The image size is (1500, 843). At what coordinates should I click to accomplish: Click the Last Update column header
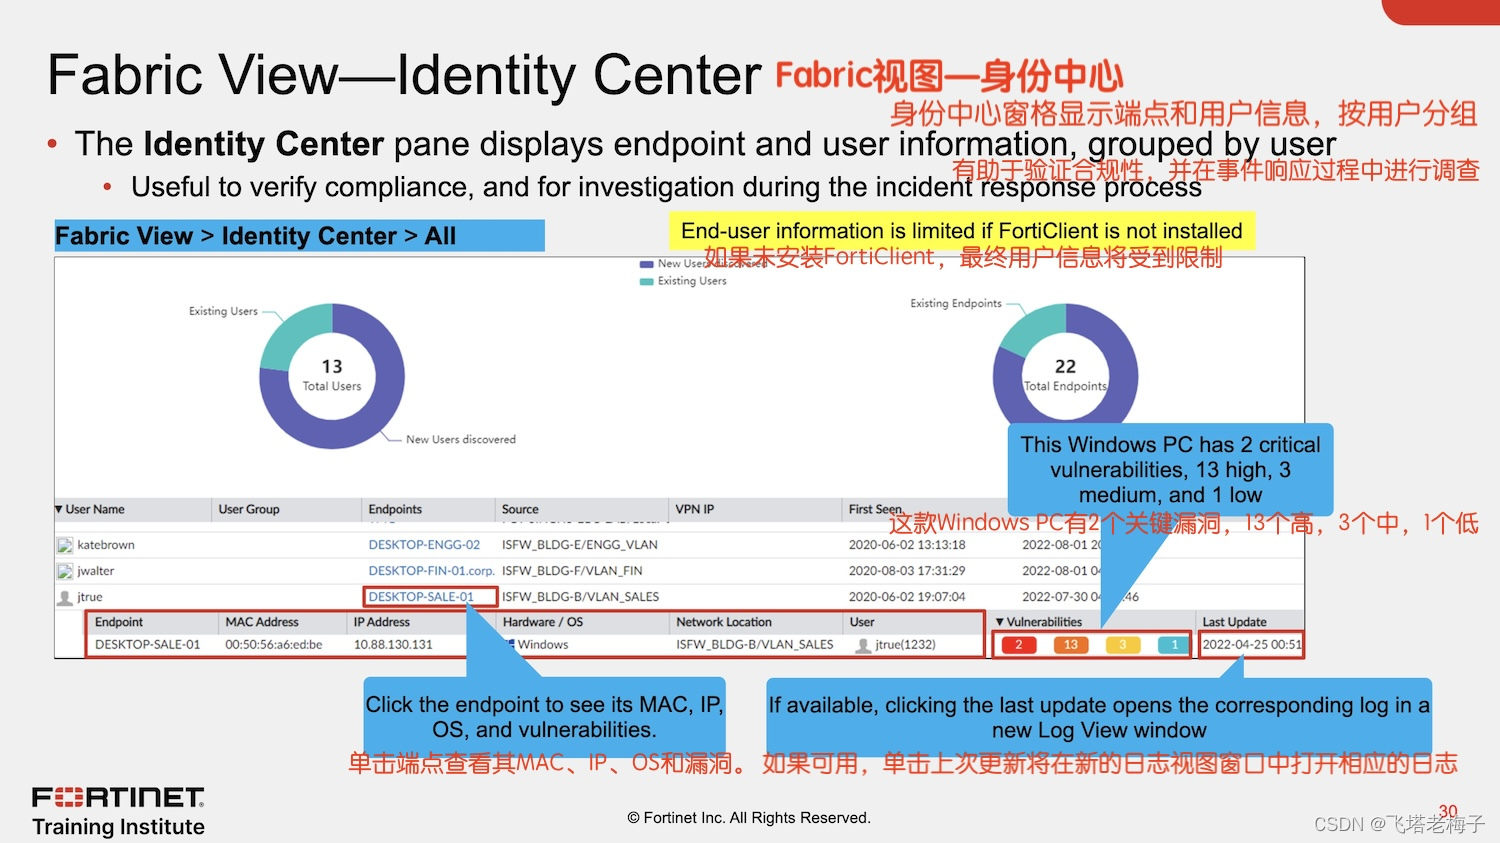click(x=1234, y=622)
